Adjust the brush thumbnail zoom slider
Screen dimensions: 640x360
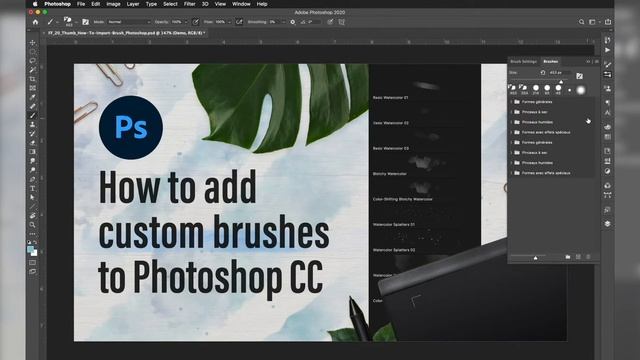point(535,257)
